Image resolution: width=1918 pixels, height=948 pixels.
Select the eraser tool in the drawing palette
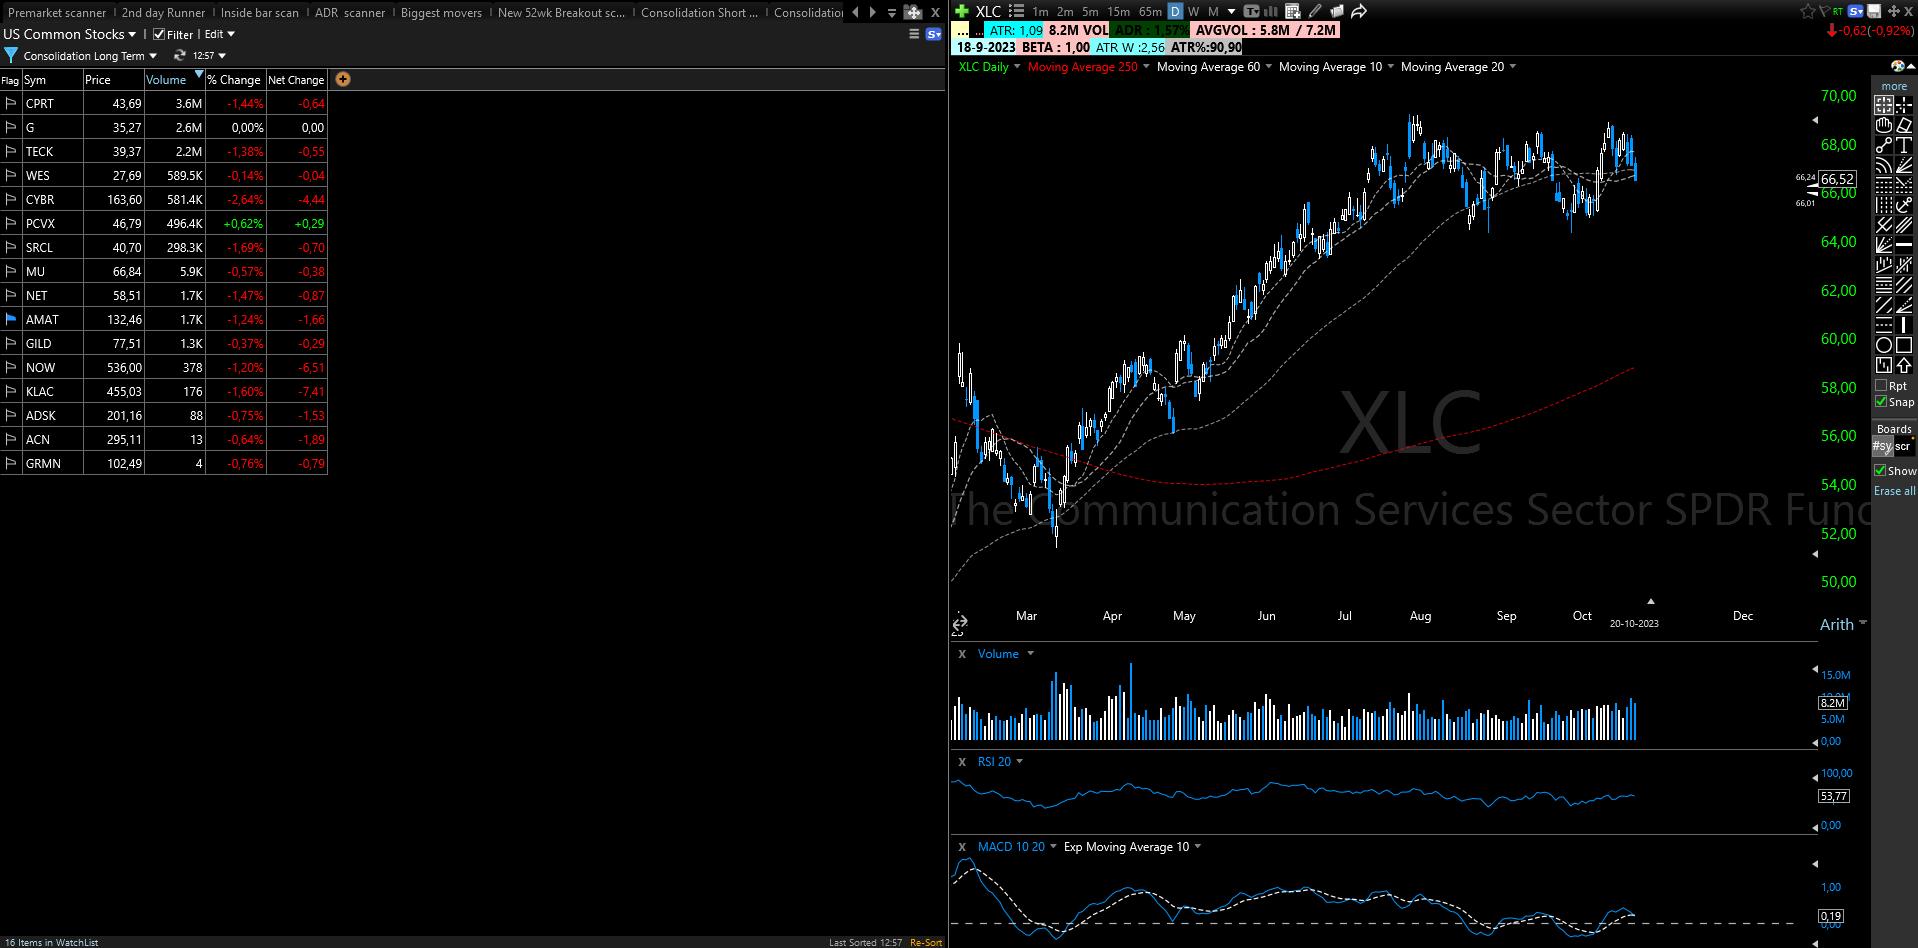coord(1904,125)
